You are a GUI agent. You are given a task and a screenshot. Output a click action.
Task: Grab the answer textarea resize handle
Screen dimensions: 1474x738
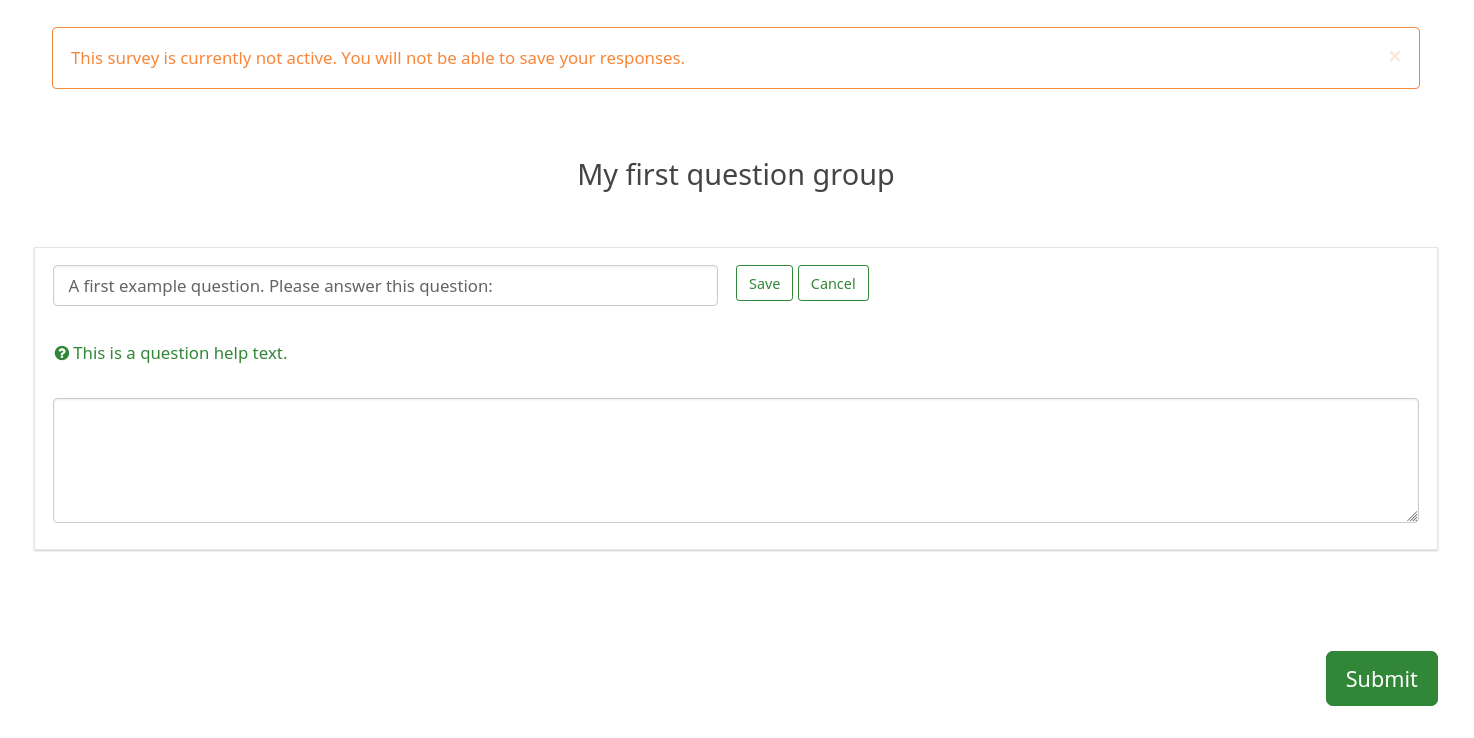(1412, 516)
